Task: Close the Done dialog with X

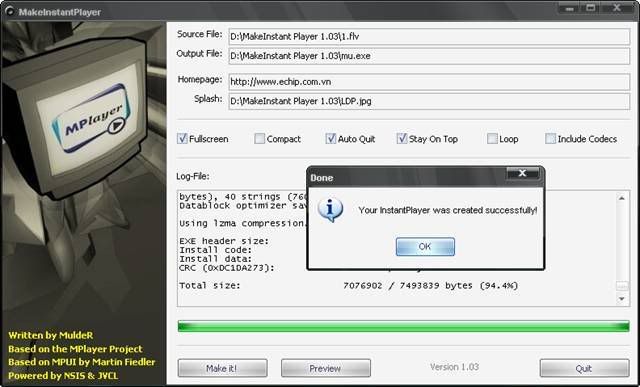Action: click(522, 173)
